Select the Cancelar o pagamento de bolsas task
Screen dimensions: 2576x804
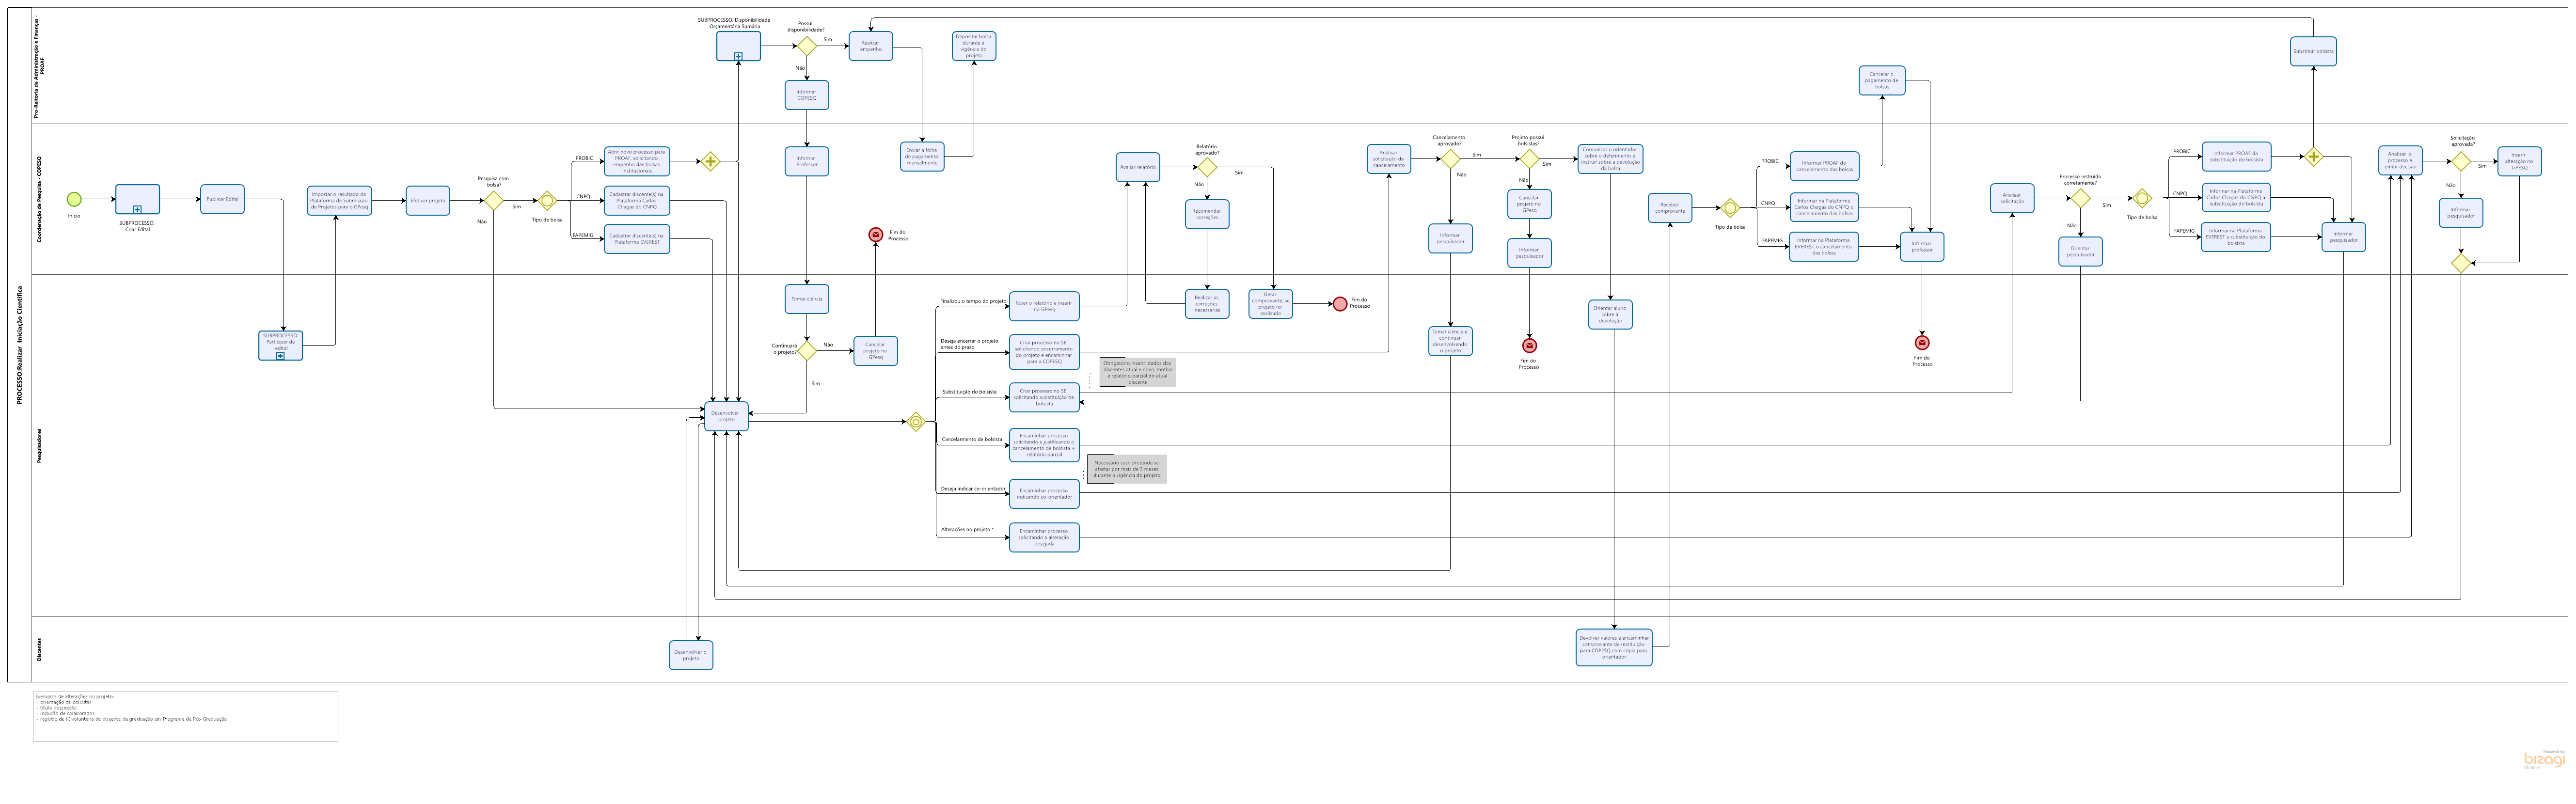(x=1882, y=80)
